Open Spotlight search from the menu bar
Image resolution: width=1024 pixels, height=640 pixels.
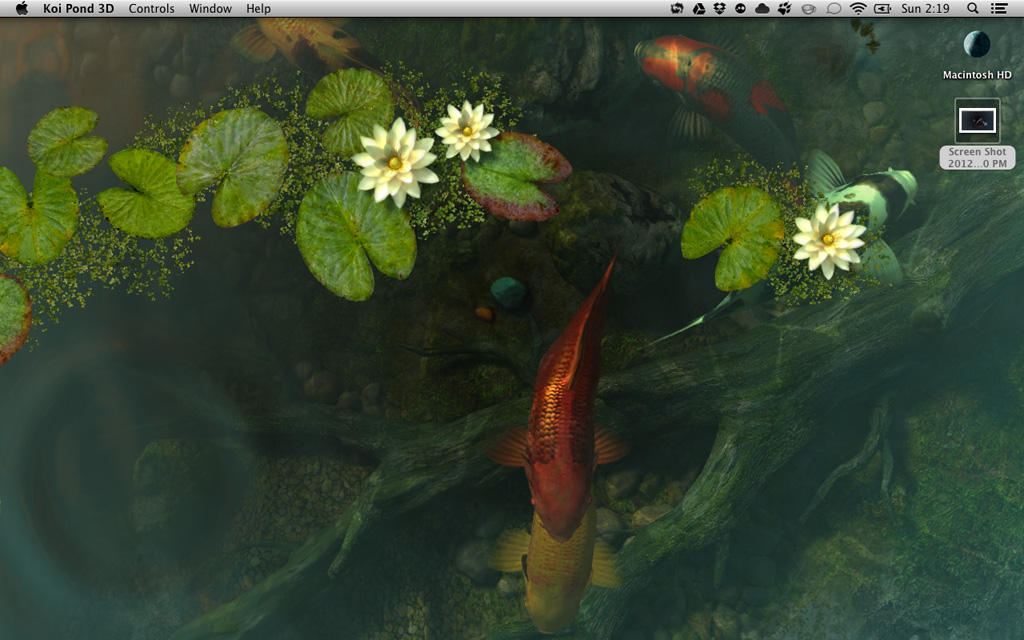click(x=972, y=9)
